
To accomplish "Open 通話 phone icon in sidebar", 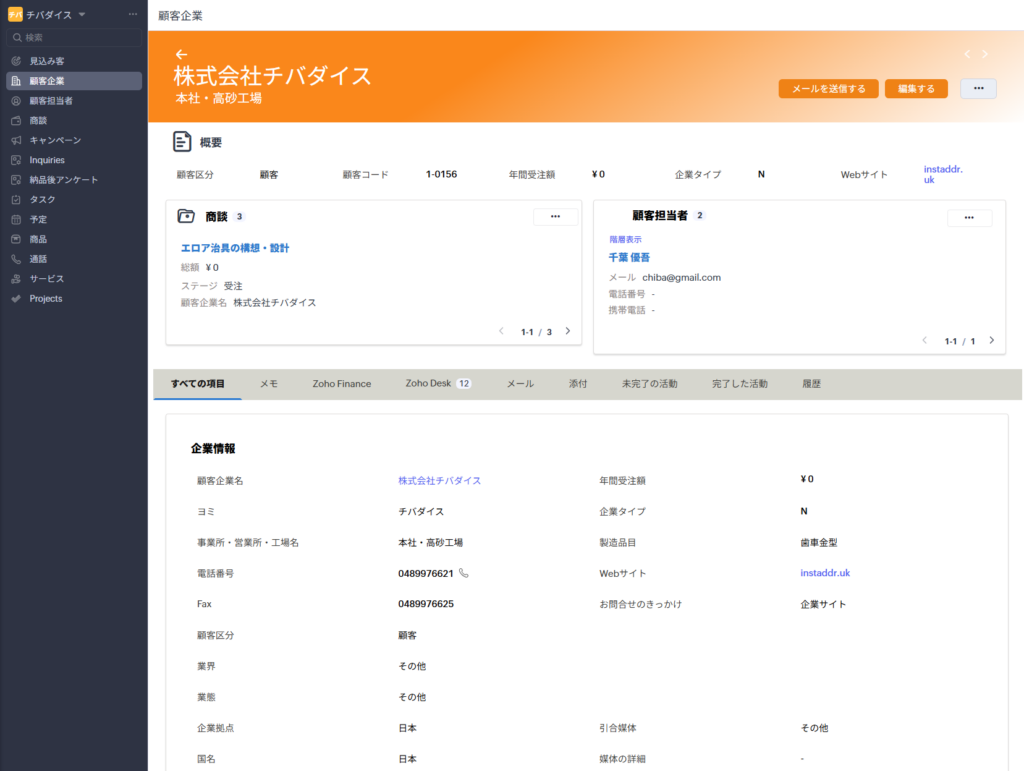I will click(x=16, y=259).
